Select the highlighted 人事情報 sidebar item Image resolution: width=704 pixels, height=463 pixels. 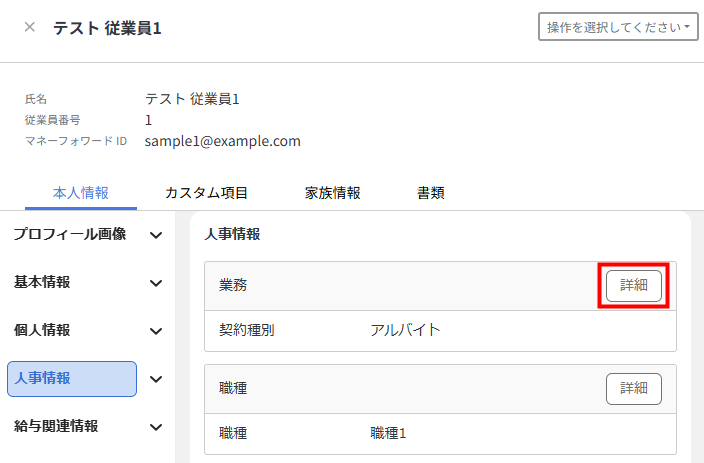tap(71, 378)
